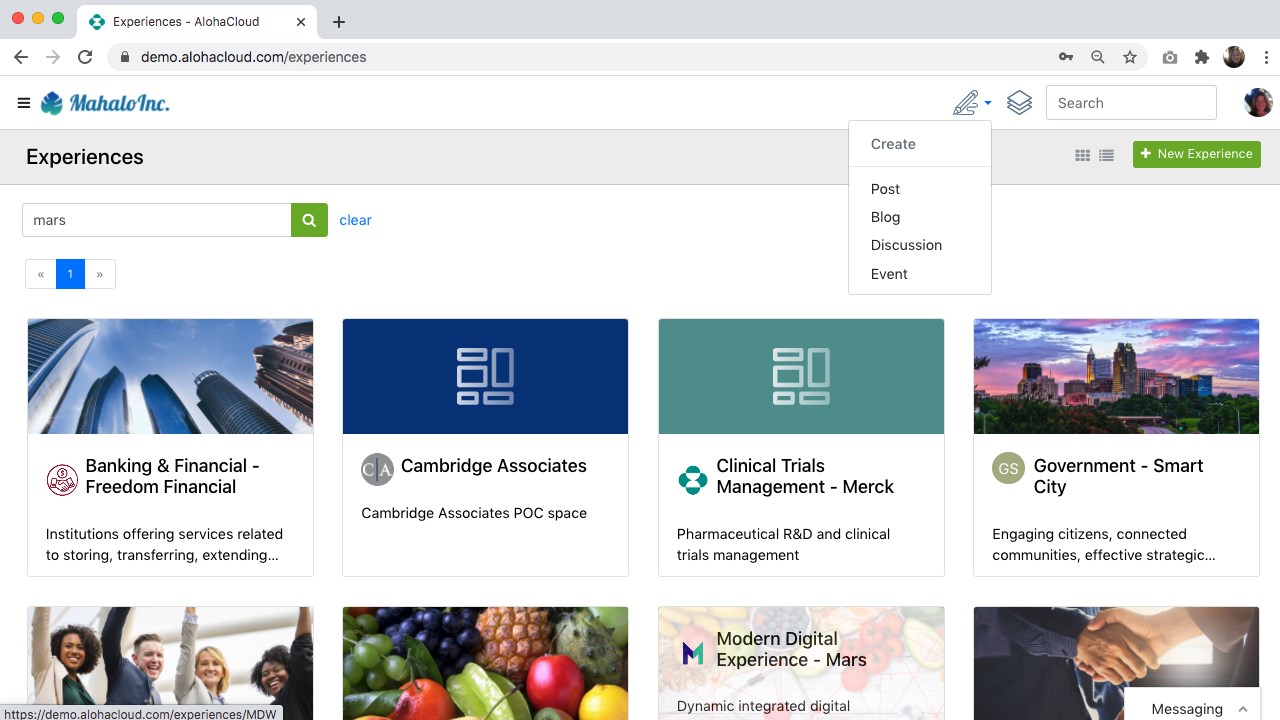Go back in browser
This screenshot has height=720, width=1280.
[x=21, y=57]
